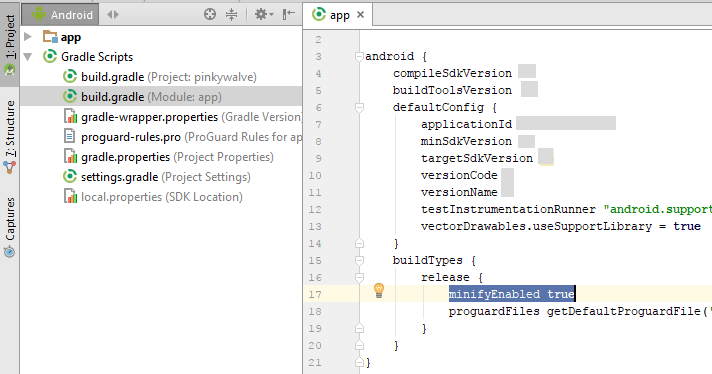Toggle the 1: Project tool window tab
Screen dimensions: 712x374
coord(10,44)
